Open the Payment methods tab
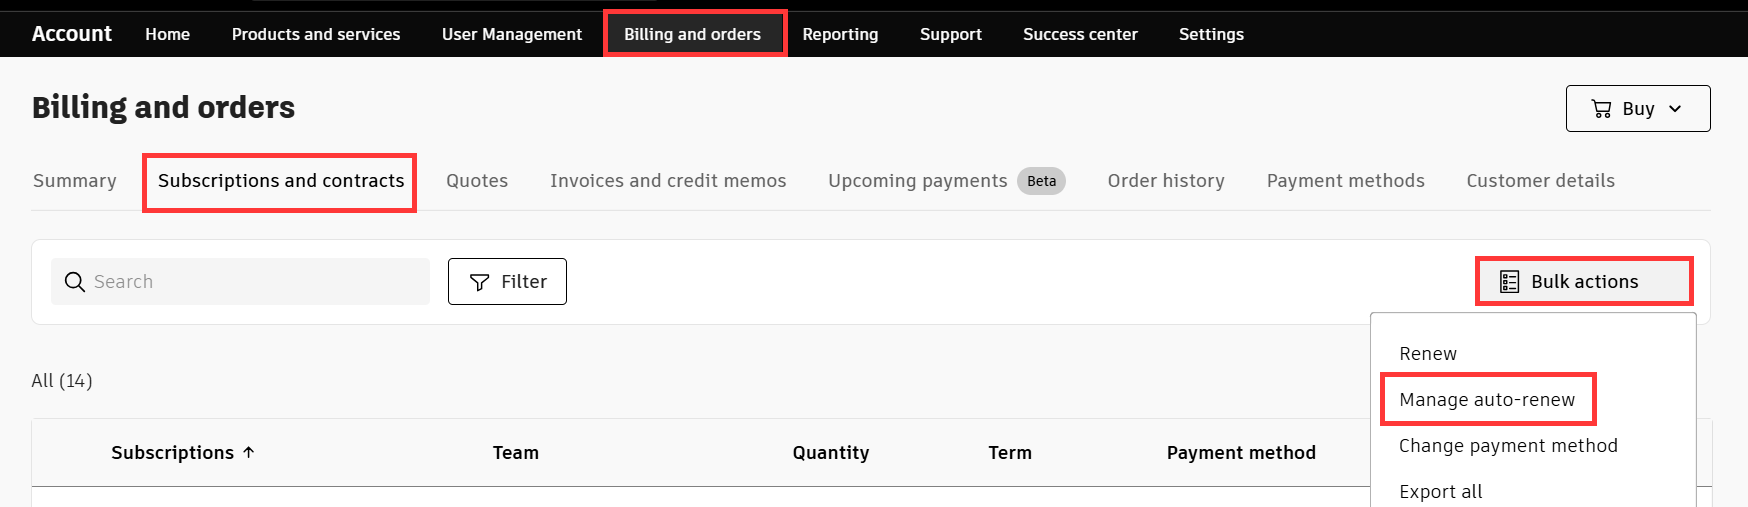 1345,181
